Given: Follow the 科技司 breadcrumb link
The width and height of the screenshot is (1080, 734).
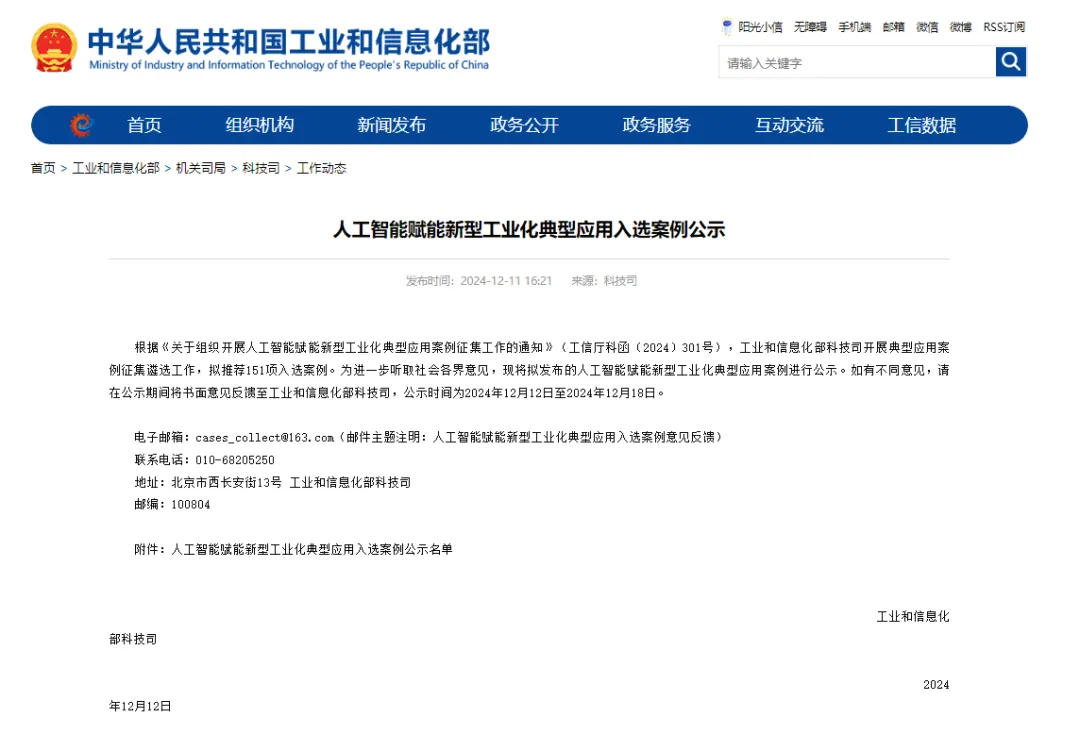Looking at the screenshot, I should (x=260, y=168).
